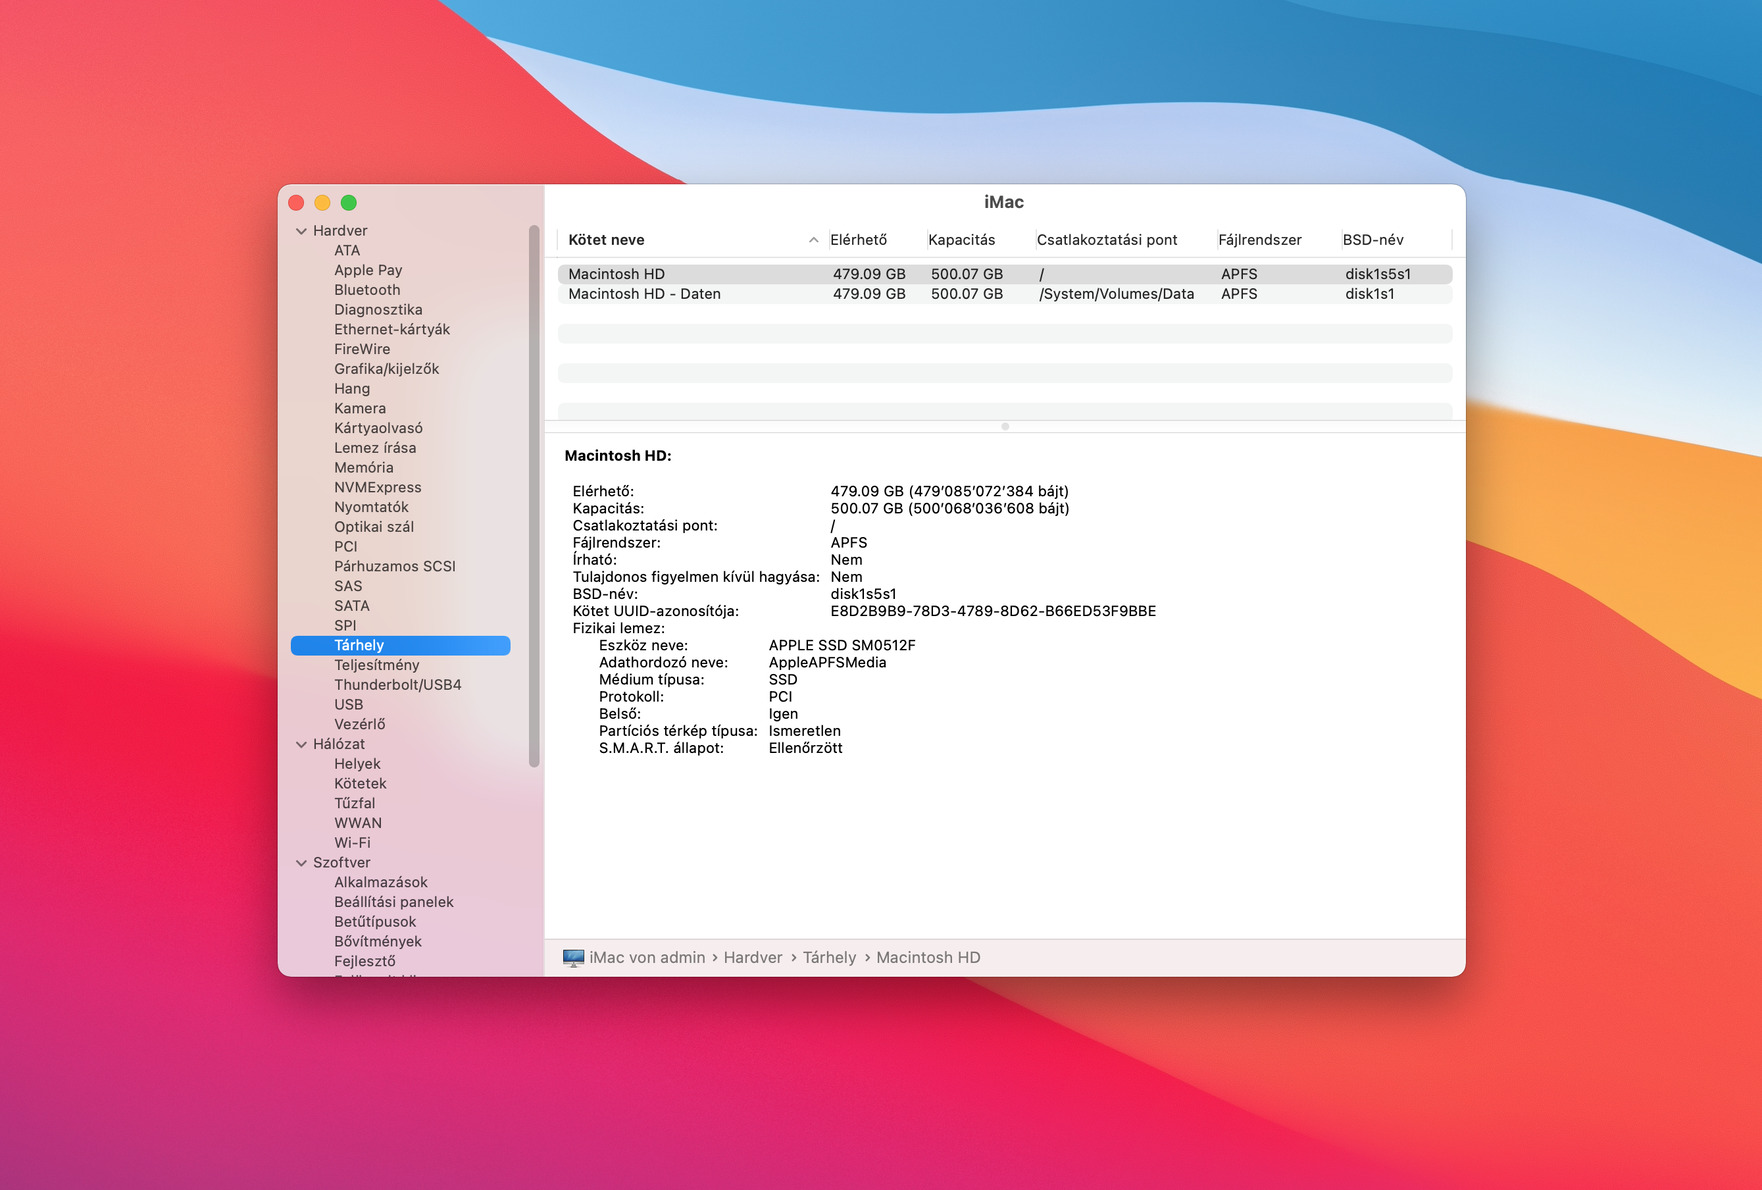Collapse the Hardver section

[x=301, y=231]
